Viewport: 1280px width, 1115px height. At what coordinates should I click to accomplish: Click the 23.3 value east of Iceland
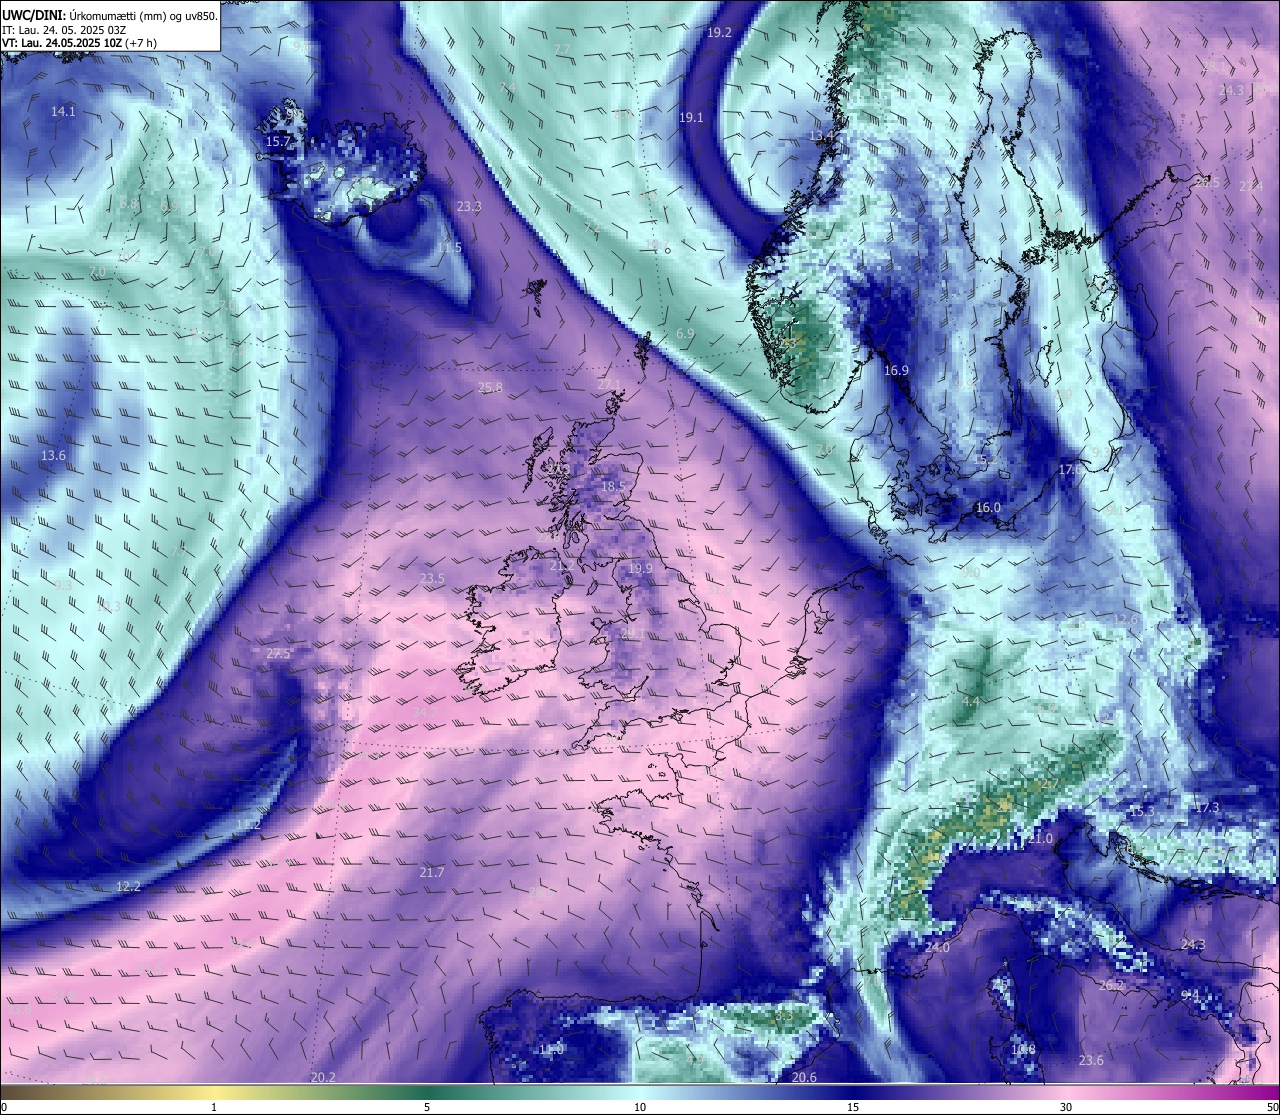[x=469, y=207]
